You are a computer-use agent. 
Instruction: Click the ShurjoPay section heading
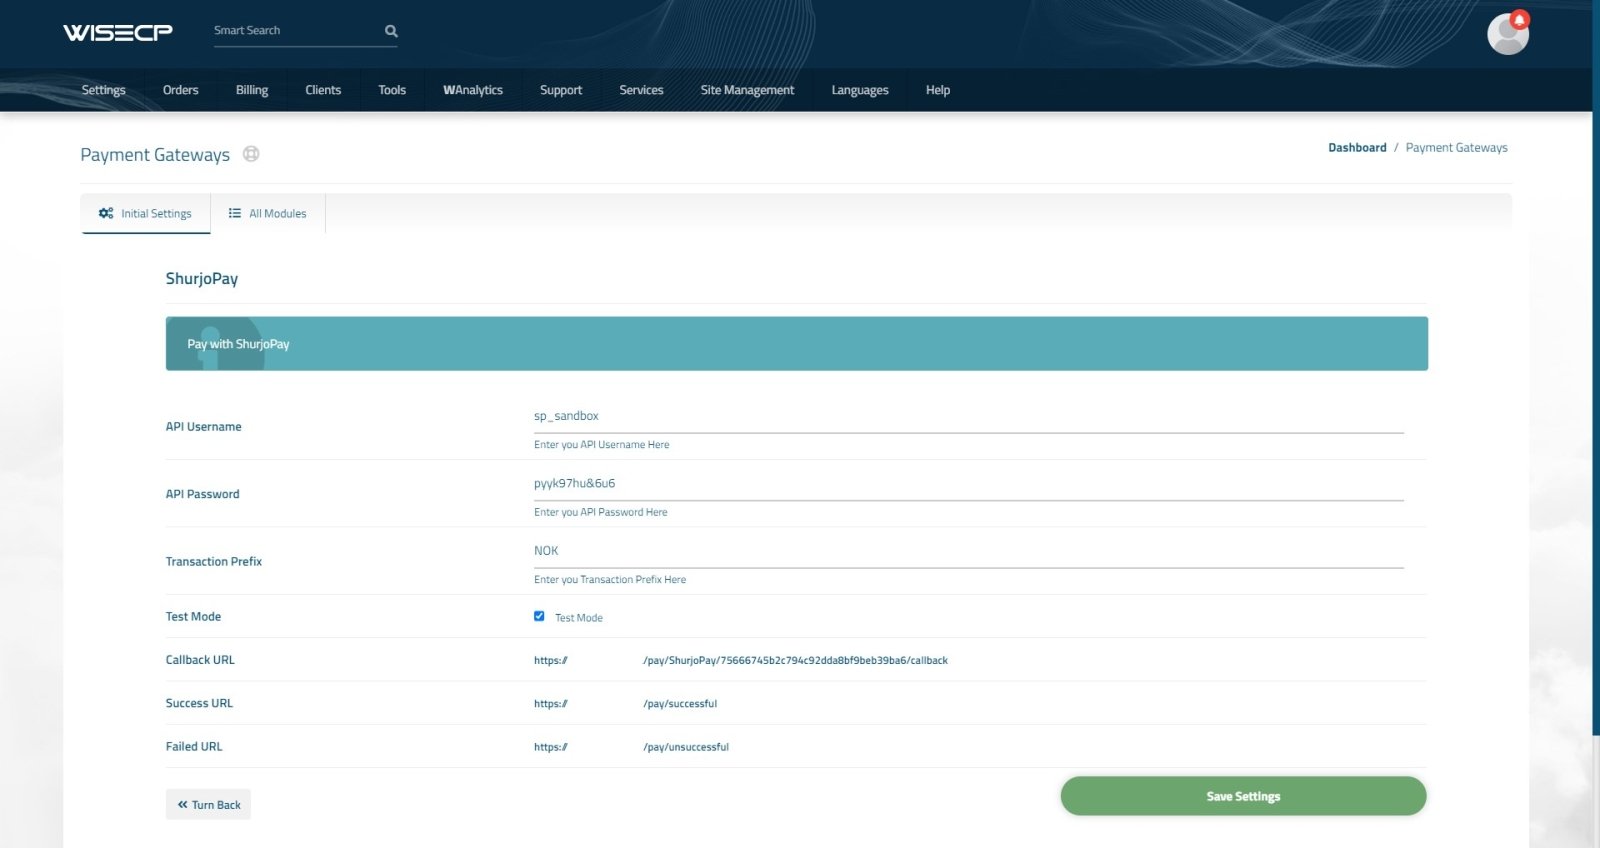click(x=202, y=279)
